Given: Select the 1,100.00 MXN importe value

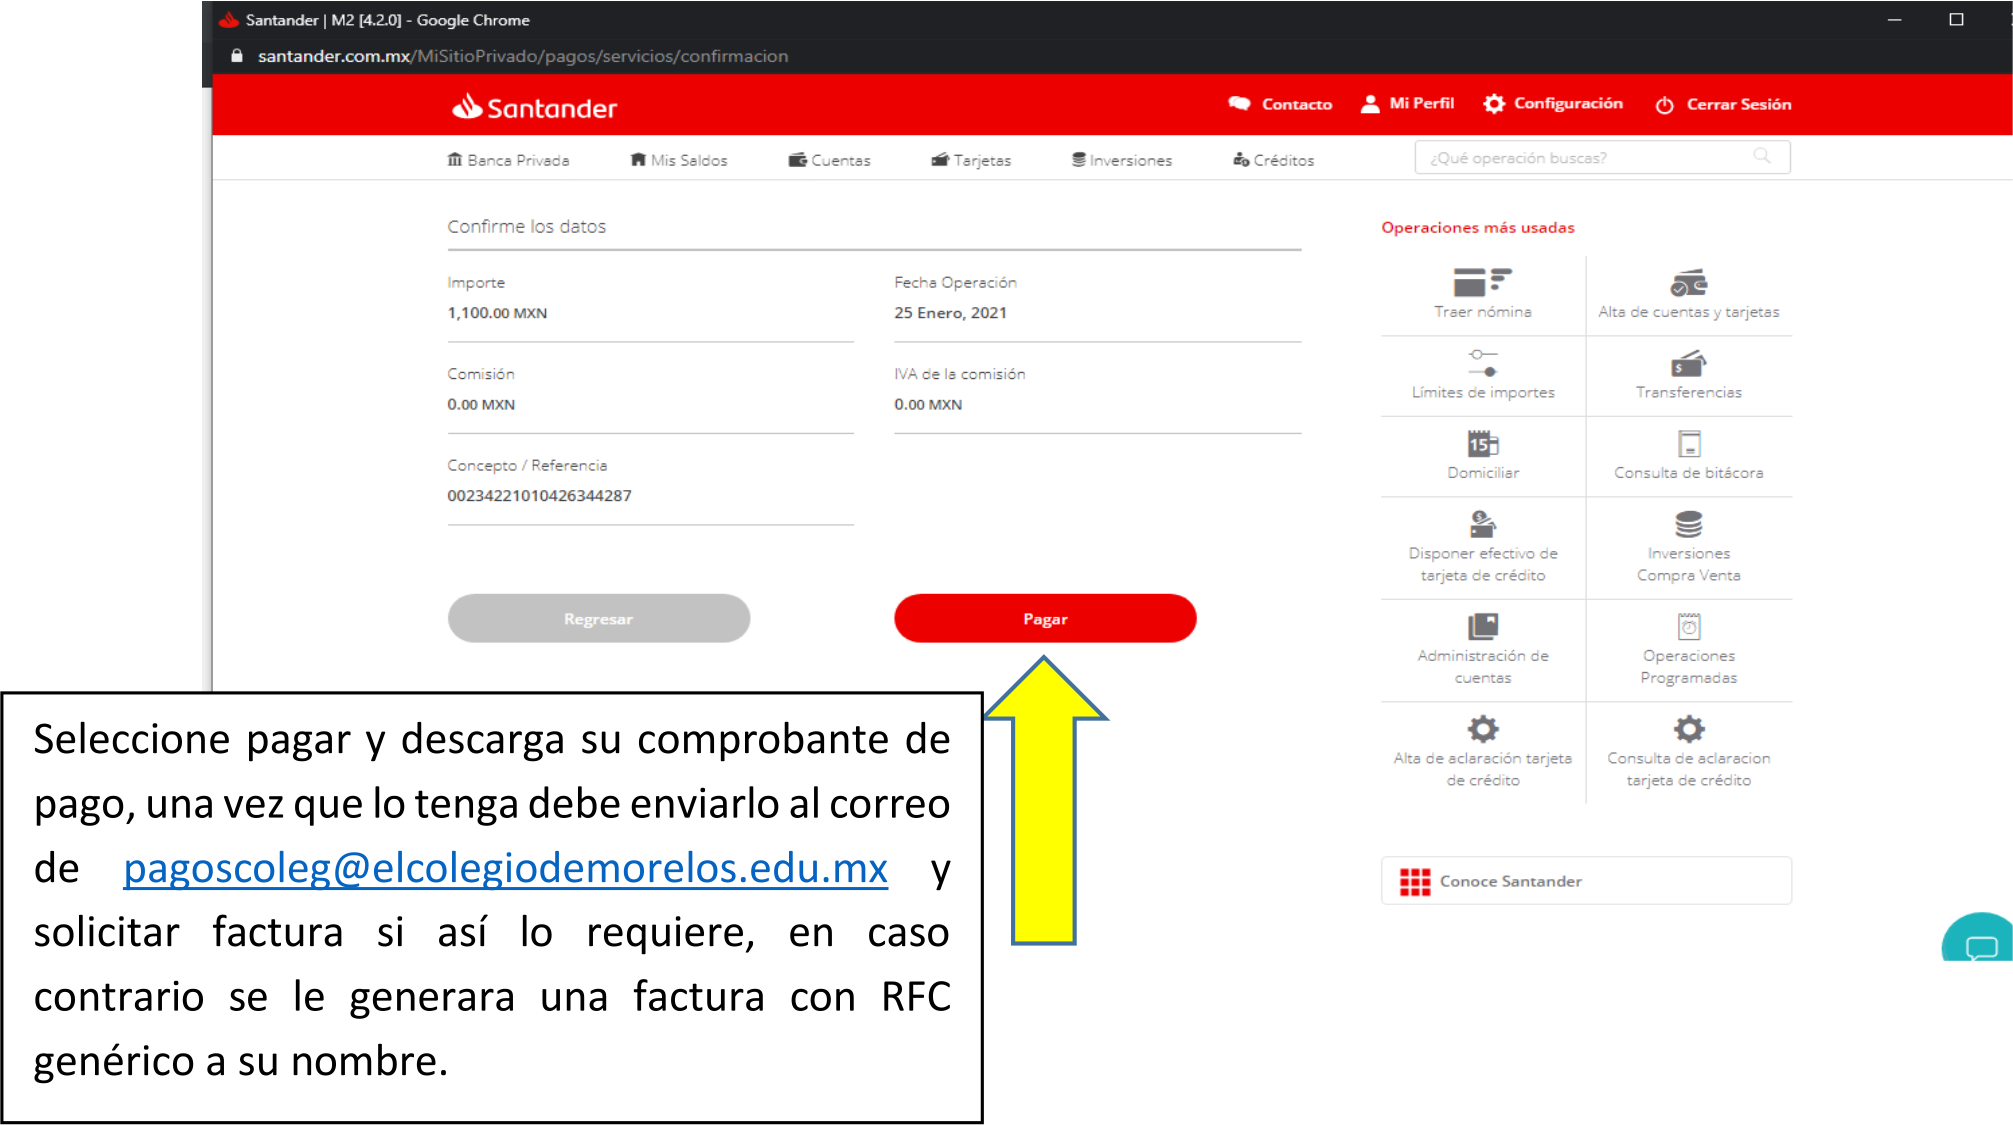Looking at the screenshot, I should [497, 313].
